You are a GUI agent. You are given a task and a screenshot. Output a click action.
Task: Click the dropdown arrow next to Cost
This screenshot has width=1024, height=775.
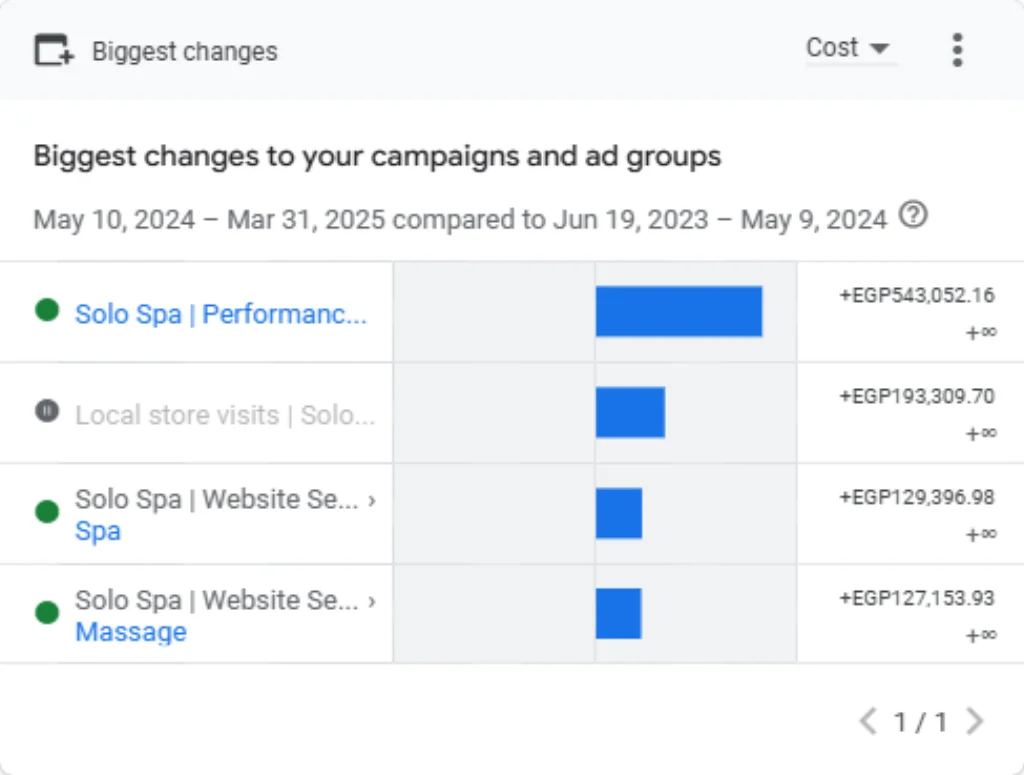880,48
